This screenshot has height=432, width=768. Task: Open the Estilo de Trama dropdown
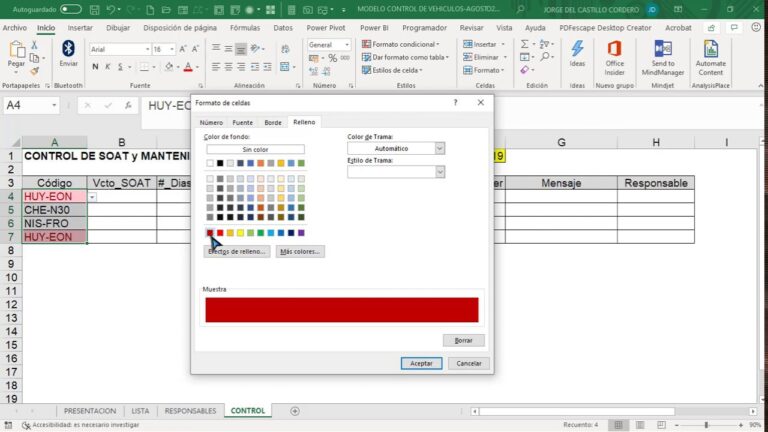coord(439,172)
